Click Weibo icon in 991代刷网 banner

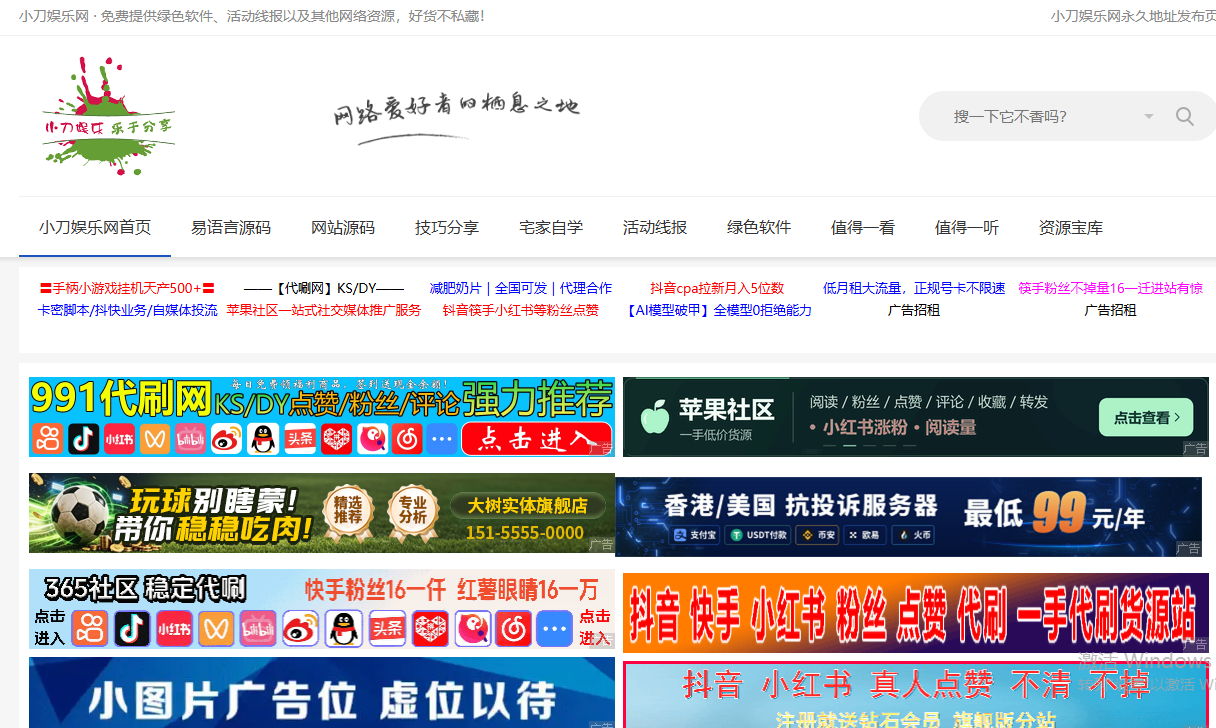[x=226, y=438]
